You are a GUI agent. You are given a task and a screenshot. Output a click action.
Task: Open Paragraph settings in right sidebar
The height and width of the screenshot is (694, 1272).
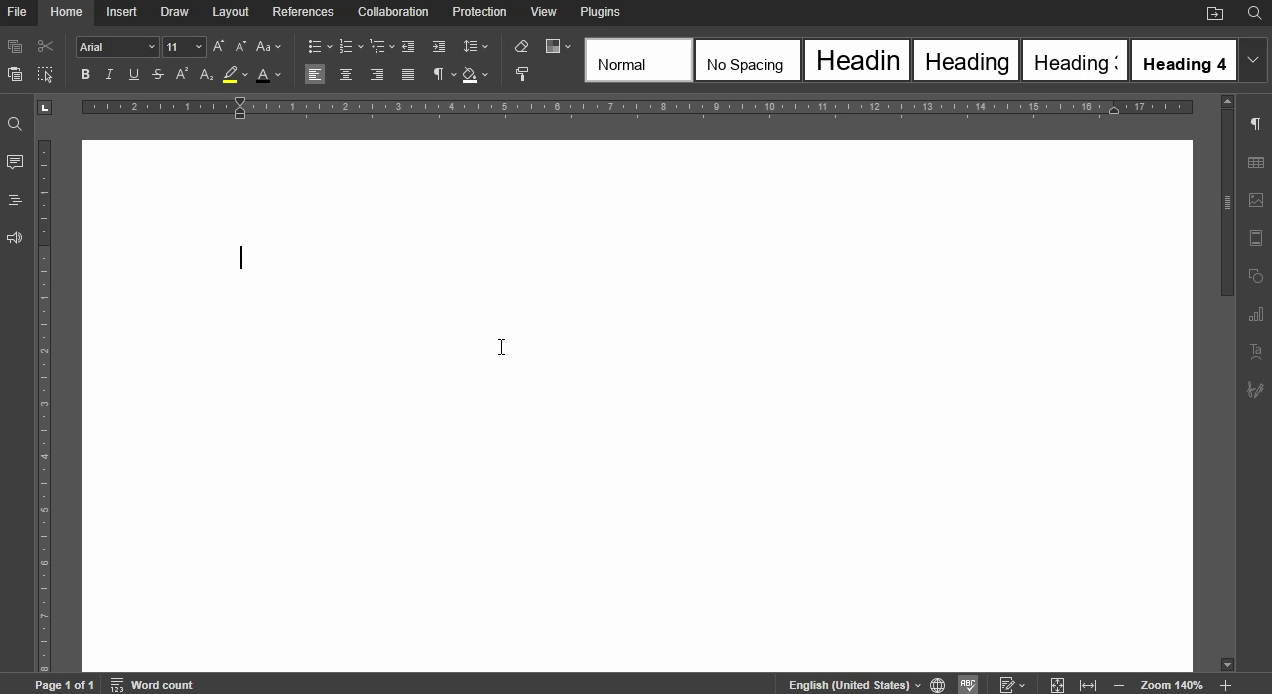click(x=1256, y=124)
